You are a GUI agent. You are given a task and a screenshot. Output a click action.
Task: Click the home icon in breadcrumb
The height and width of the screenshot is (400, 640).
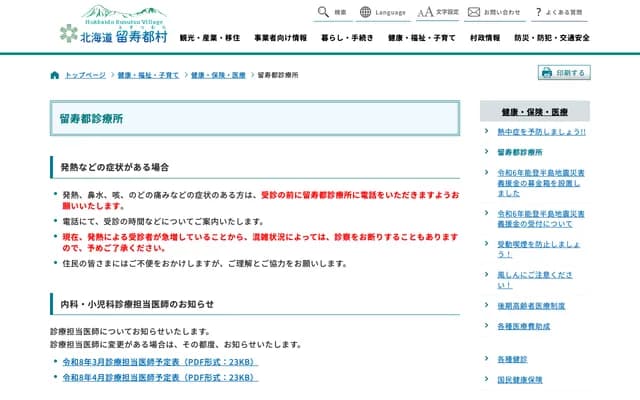click(55, 75)
